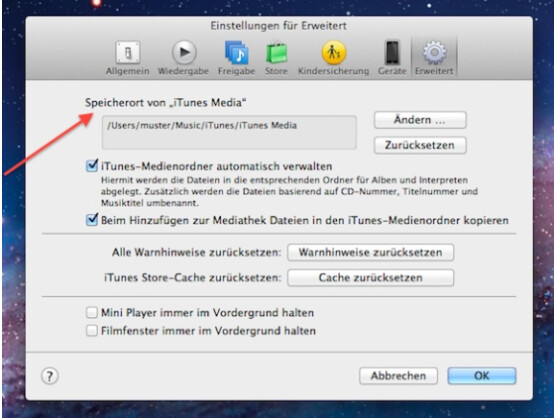Viewport: 557px width, 418px height.
Task: Open the Kindersicherung parental controls pane
Action: tap(333, 58)
